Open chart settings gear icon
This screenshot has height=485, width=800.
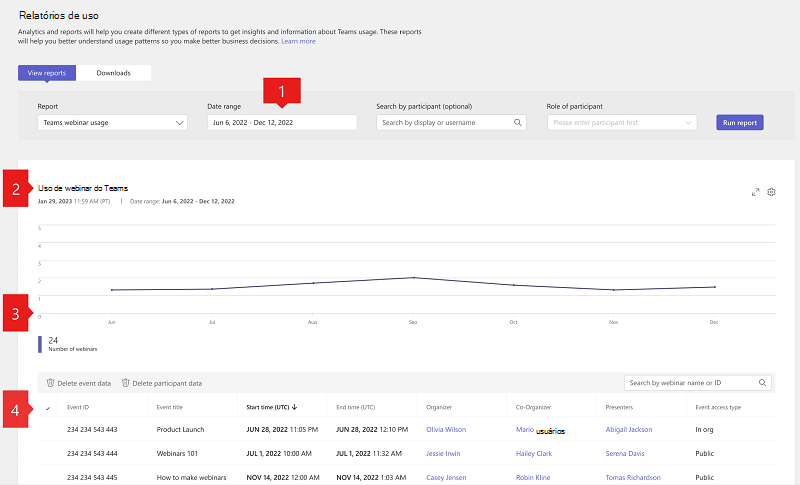771,192
